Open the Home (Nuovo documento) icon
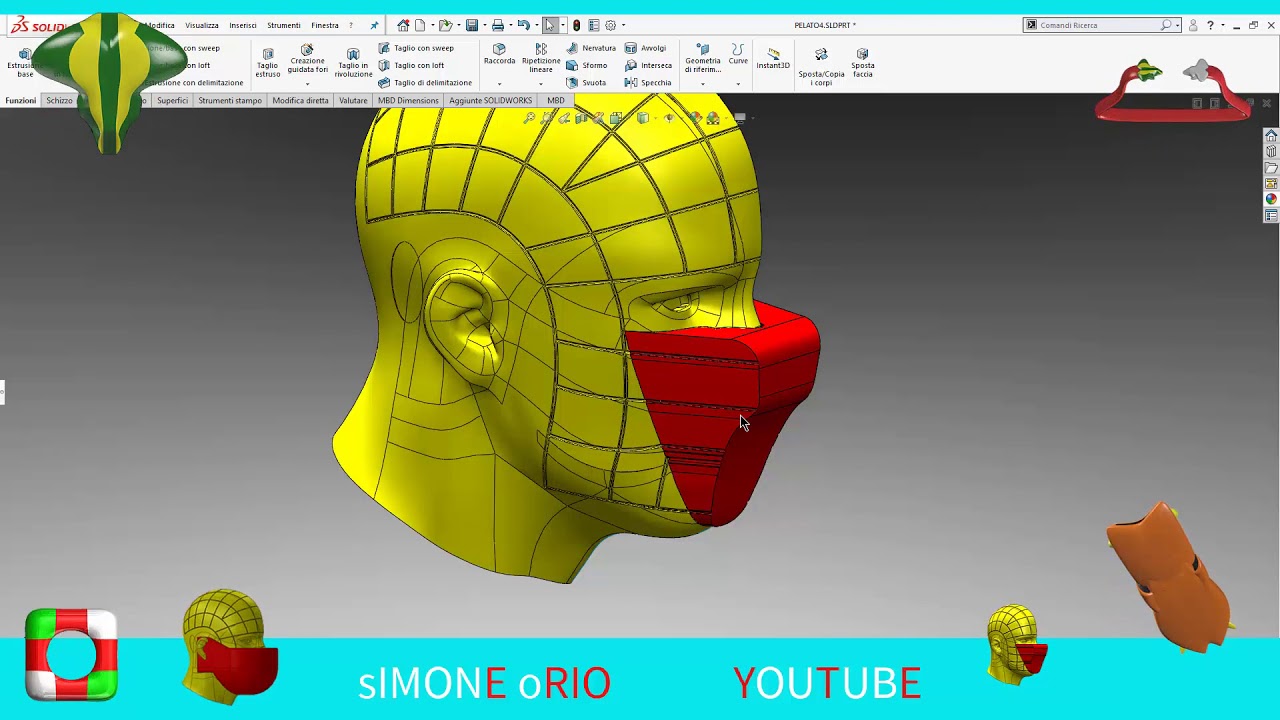The width and height of the screenshot is (1280, 720). (x=403, y=25)
